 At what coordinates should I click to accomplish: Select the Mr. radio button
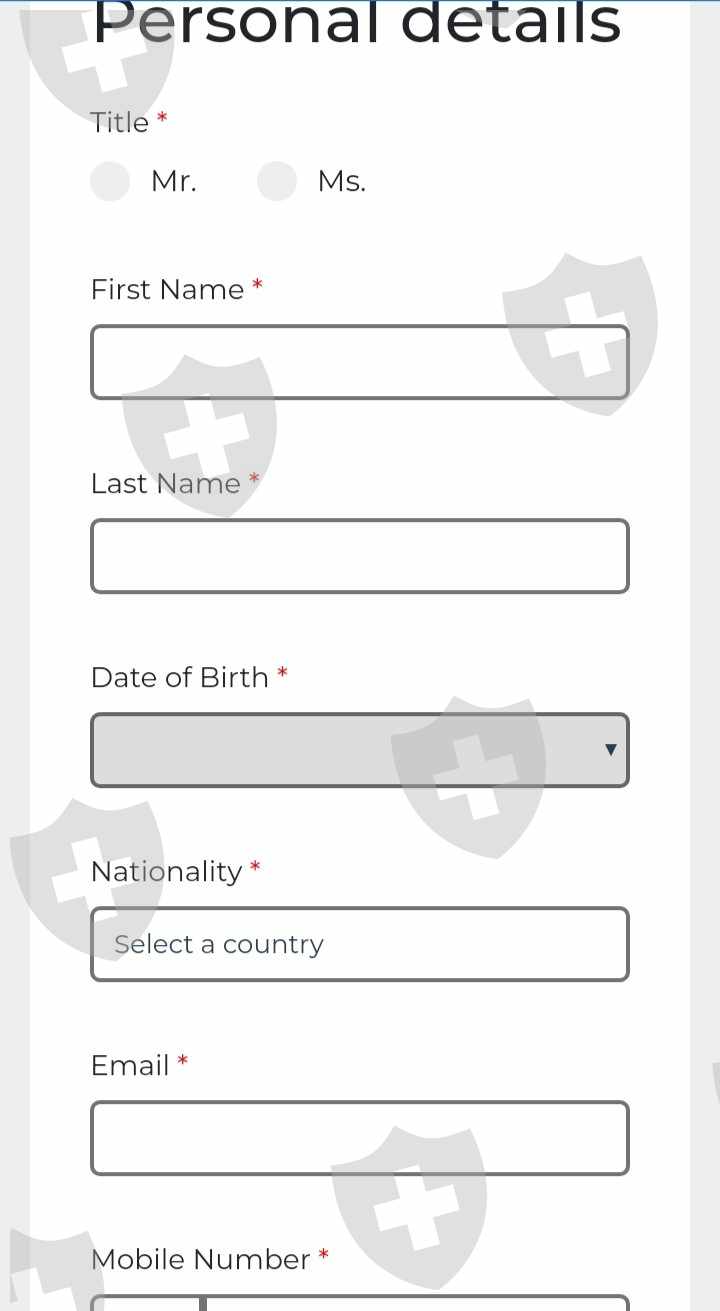[x=110, y=182]
